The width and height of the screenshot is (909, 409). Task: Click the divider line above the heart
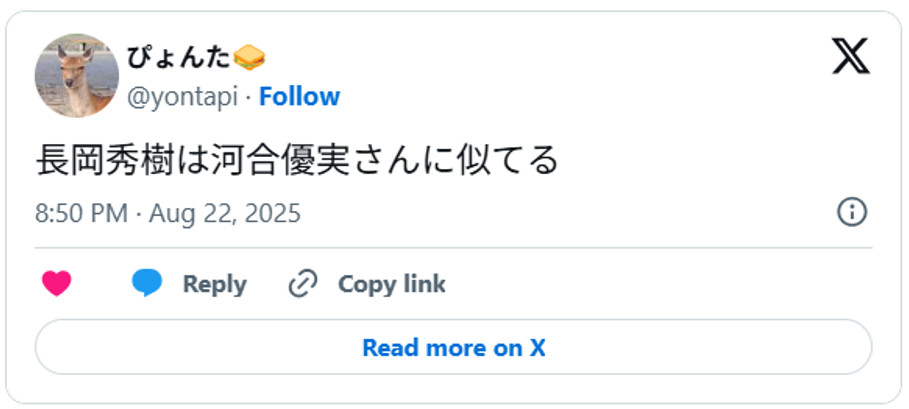pyautogui.click(x=453, y=248)
